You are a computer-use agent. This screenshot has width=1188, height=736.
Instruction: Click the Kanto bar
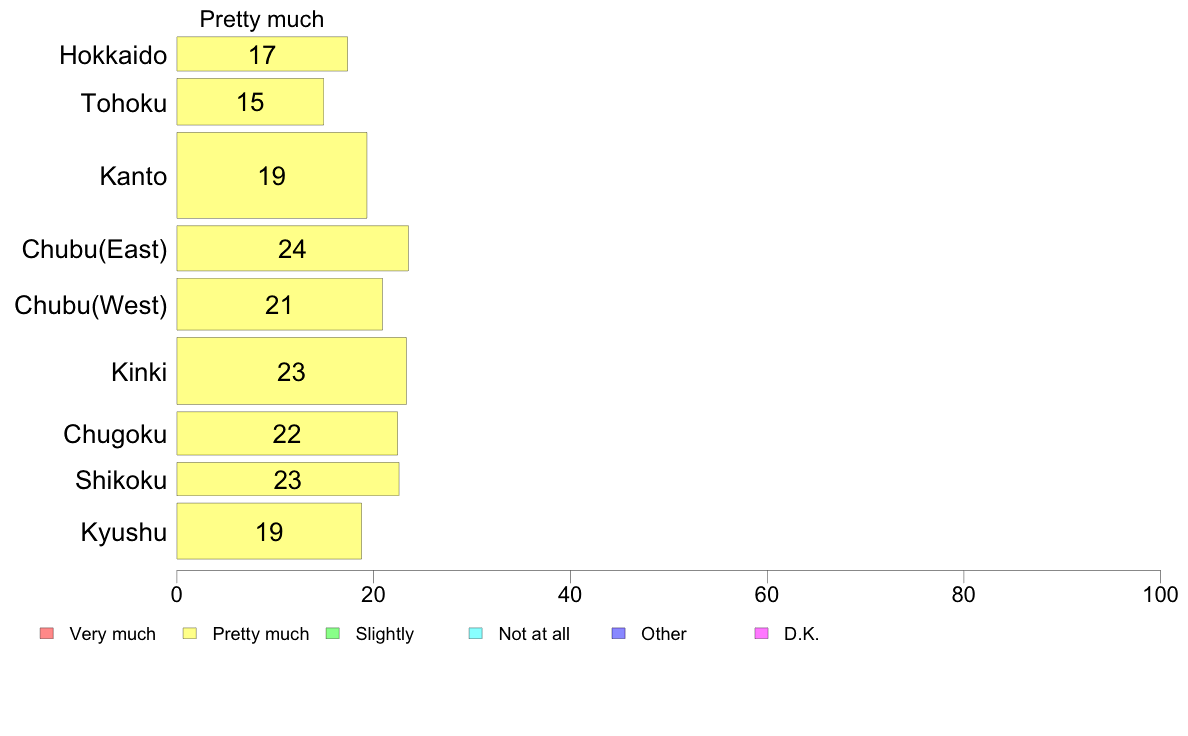(272, 176)
